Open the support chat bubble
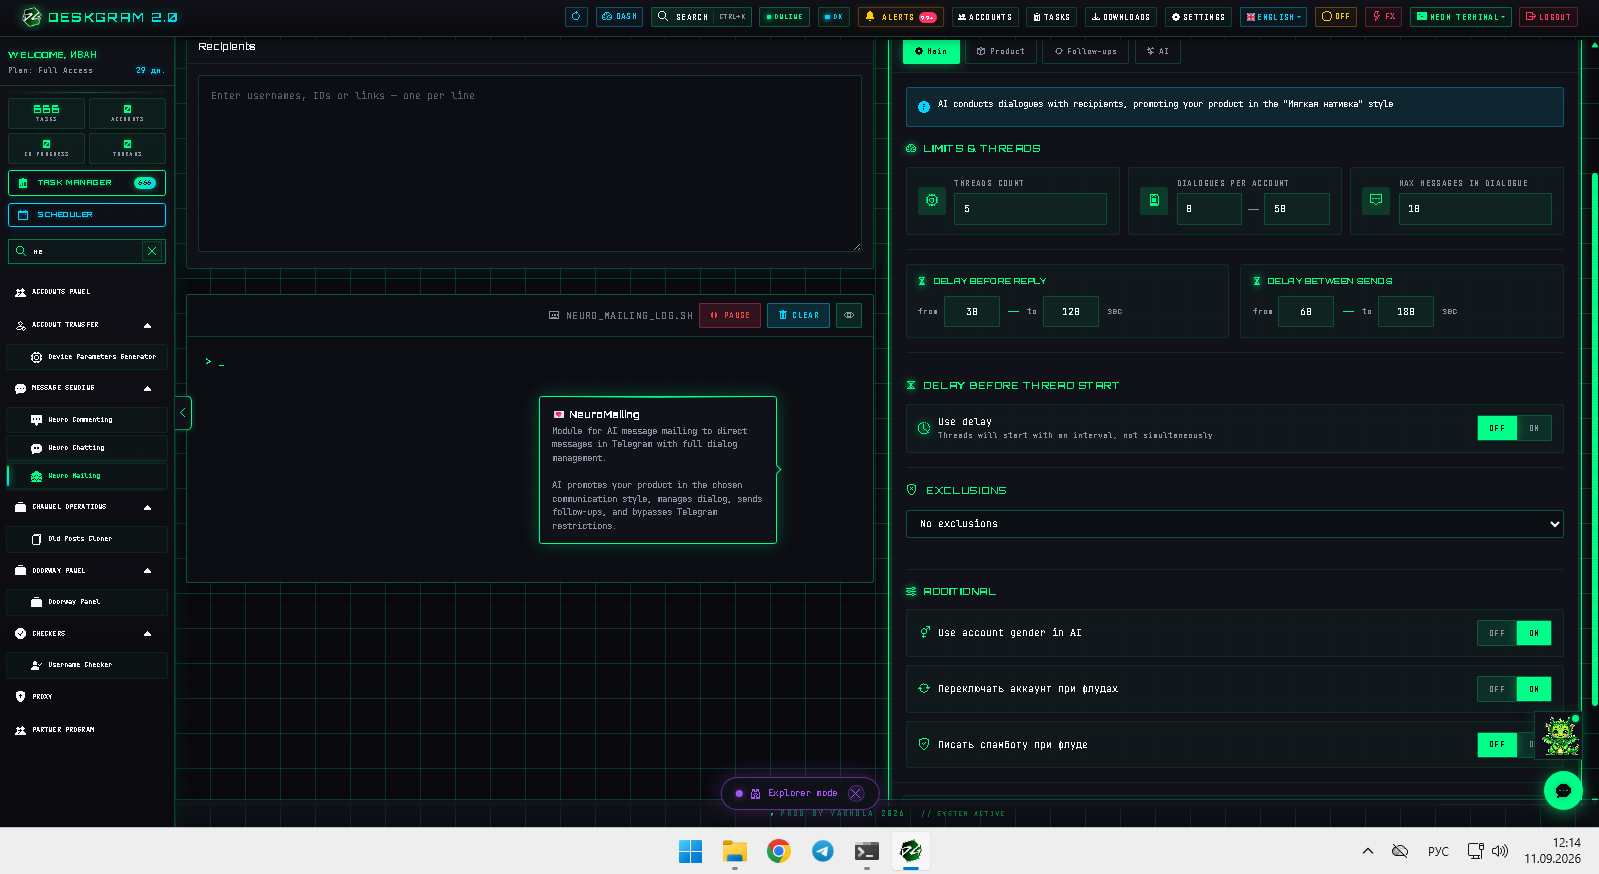The width and height of the screenshot is (1599, 874). click(1563, 790)
